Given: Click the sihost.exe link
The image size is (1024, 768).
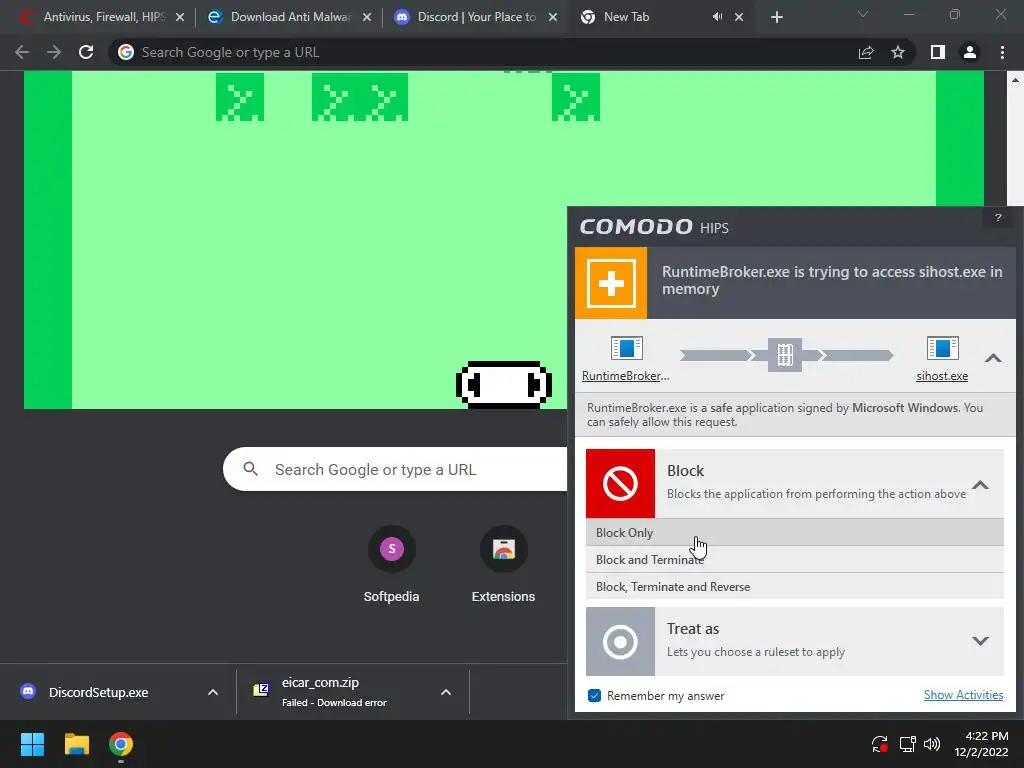Looking at the screenshot, I should pyautogui.click(x=942, y=376).
